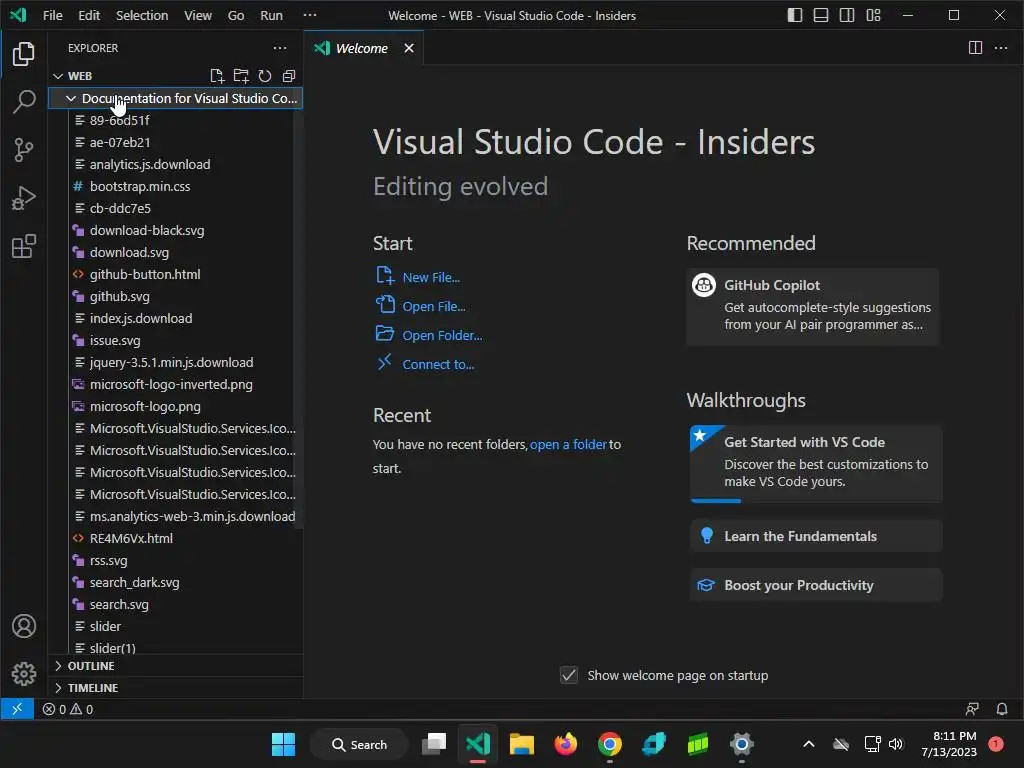Open Learn the Fundamentals walkthrough
This screenshot has width=1024, height=768.
point(816,536)
